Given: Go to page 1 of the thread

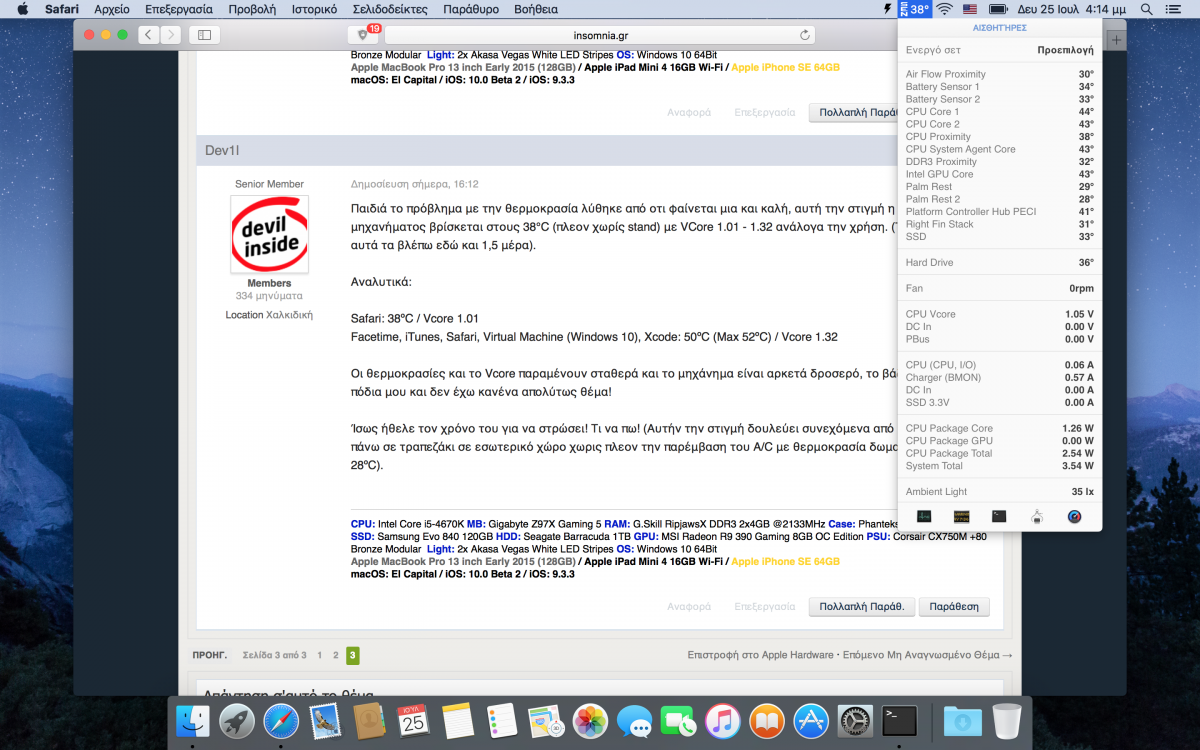Looking at the screenshot, I should (x=319, y=656).
